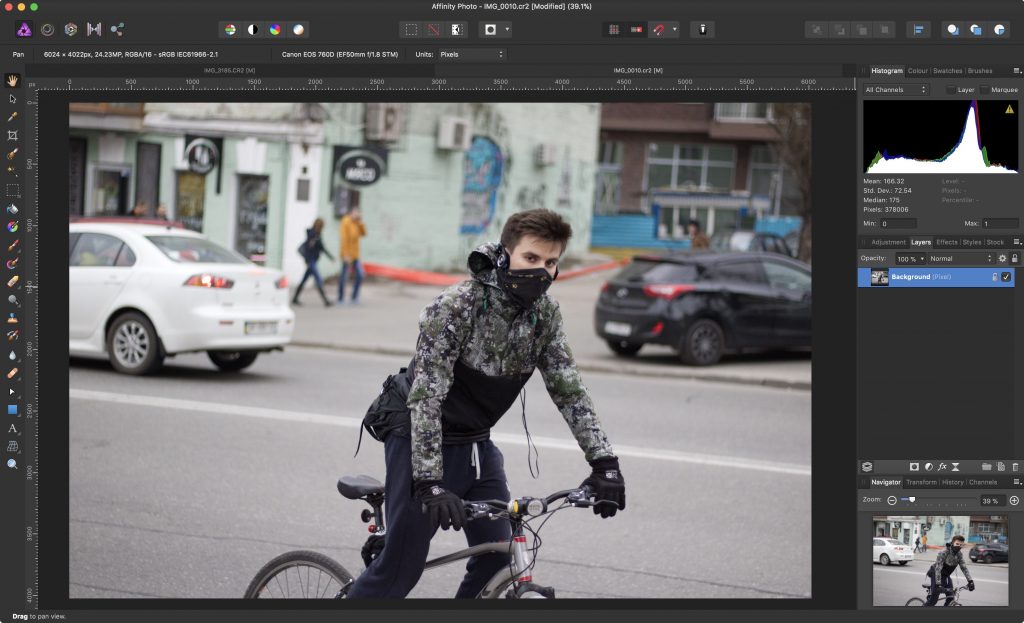This screenshot has width=1024, height=623.
Task: Switch to the IMG_0010.cr2 document tab
Action: 637,71
